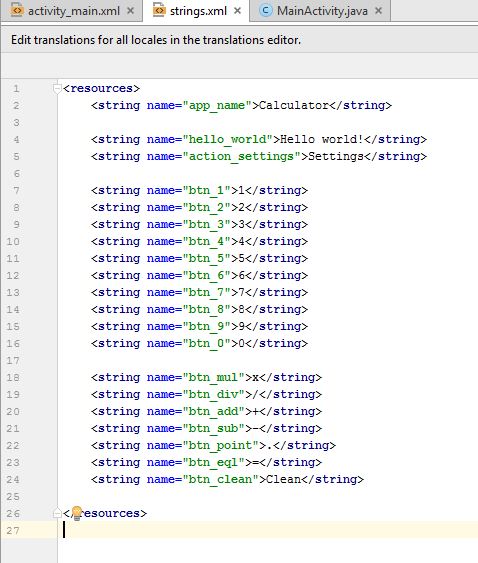Click line number 18 in the gutter
Image resolution: width=478 pixels, height=563 pixels.
(13, 377)
